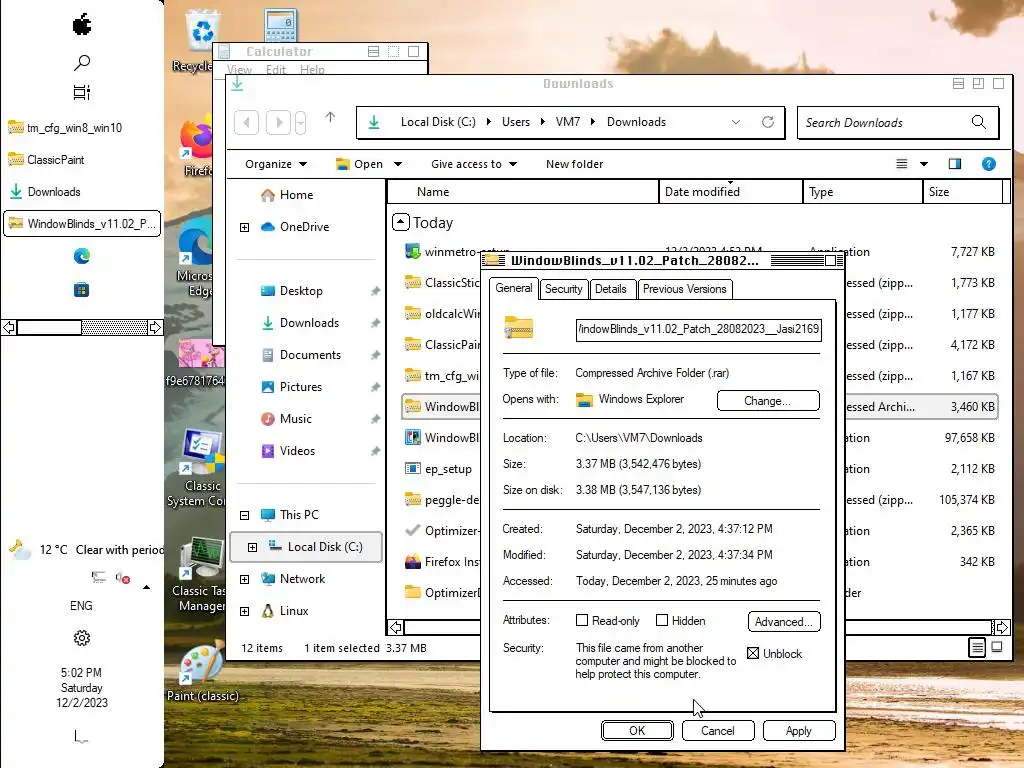Open Videos in navigation pane

coord(288,451)
